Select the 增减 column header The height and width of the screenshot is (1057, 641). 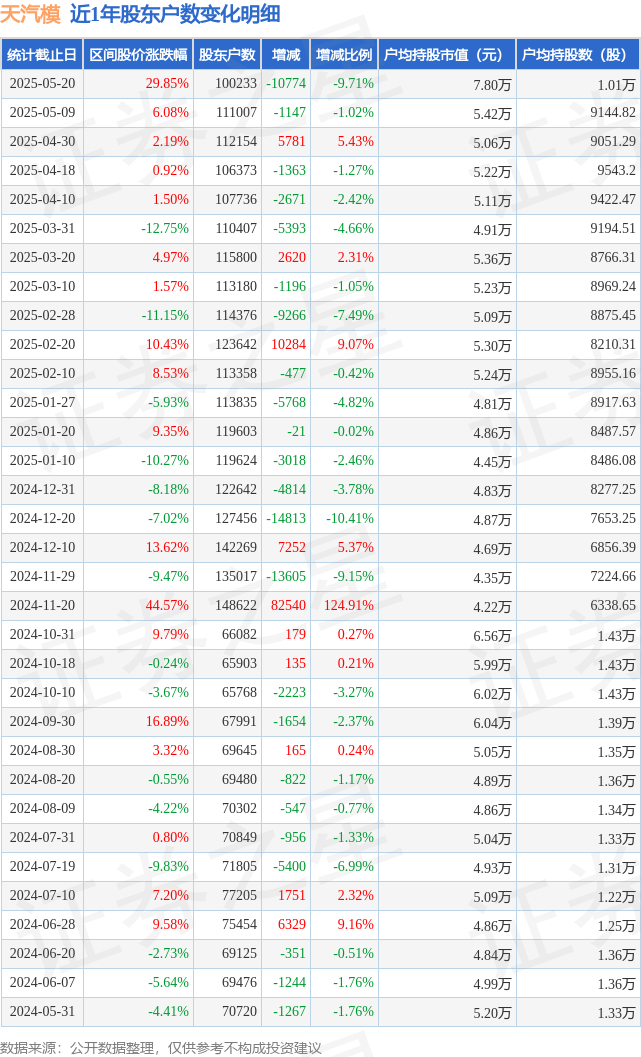coord(286,55)
